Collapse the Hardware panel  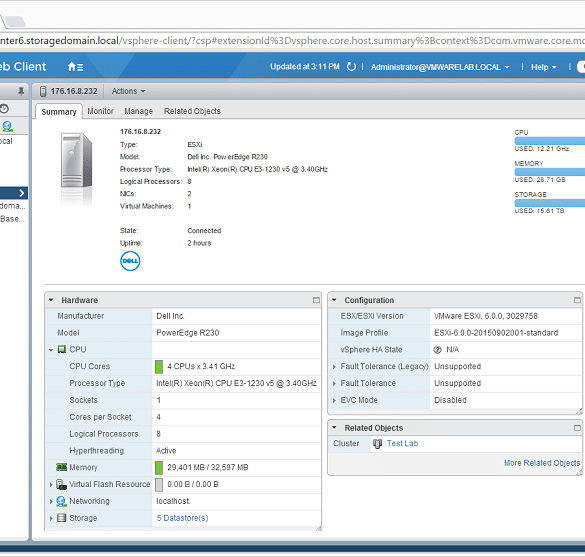51,300
